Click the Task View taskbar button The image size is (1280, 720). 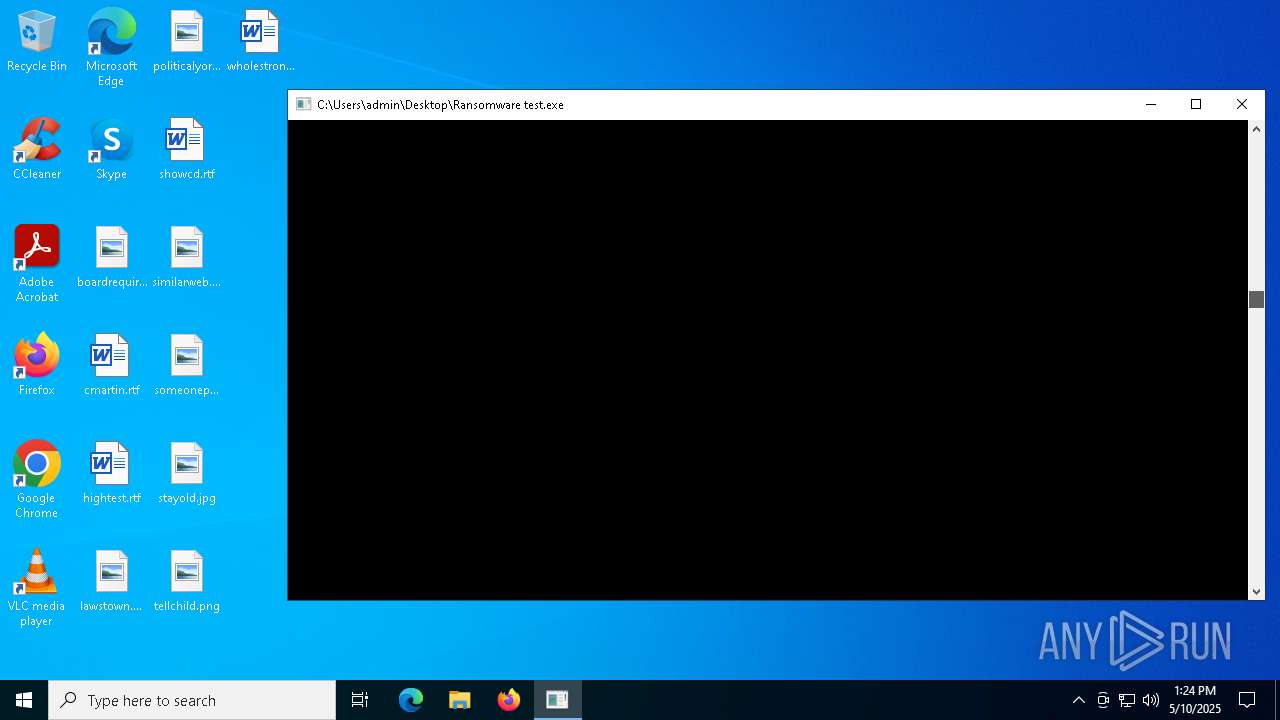(x=360, y=700)
